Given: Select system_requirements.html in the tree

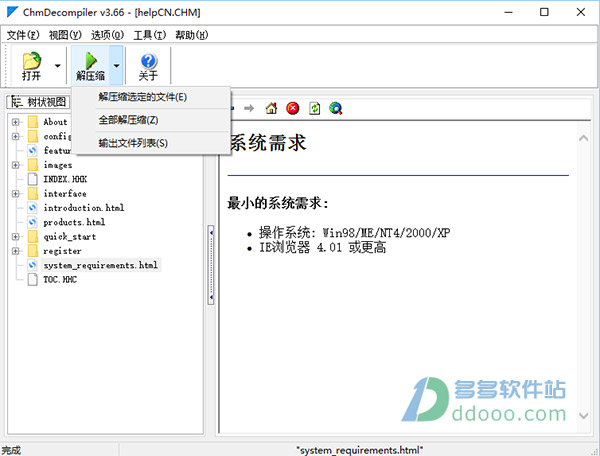Looking at the screenshot, I should [x=101, y=265].
